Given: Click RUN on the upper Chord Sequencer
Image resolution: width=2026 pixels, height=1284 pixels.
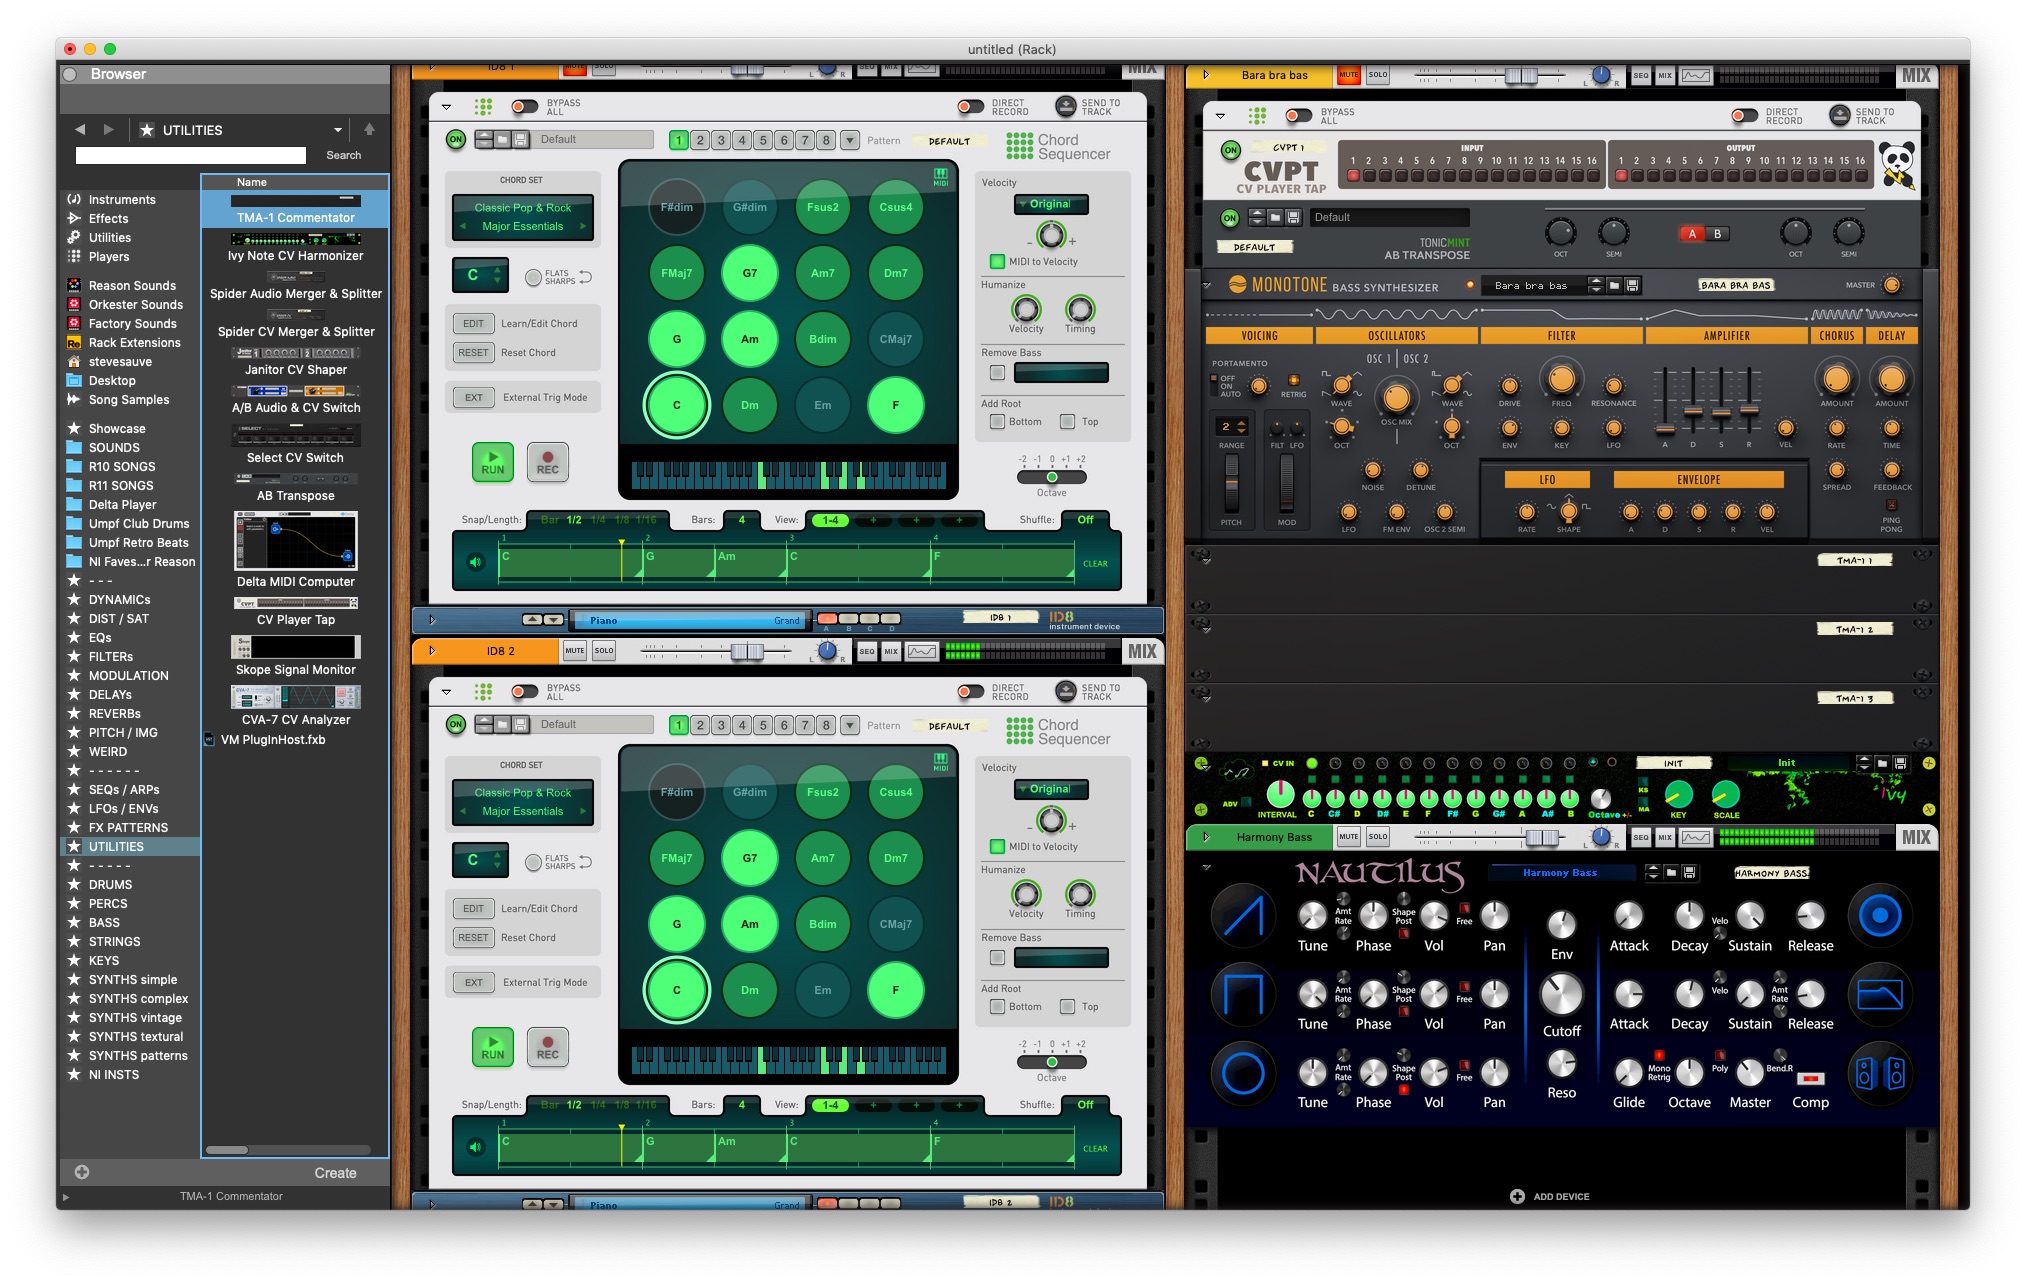Looking at the screenshot, I should 493,462.
